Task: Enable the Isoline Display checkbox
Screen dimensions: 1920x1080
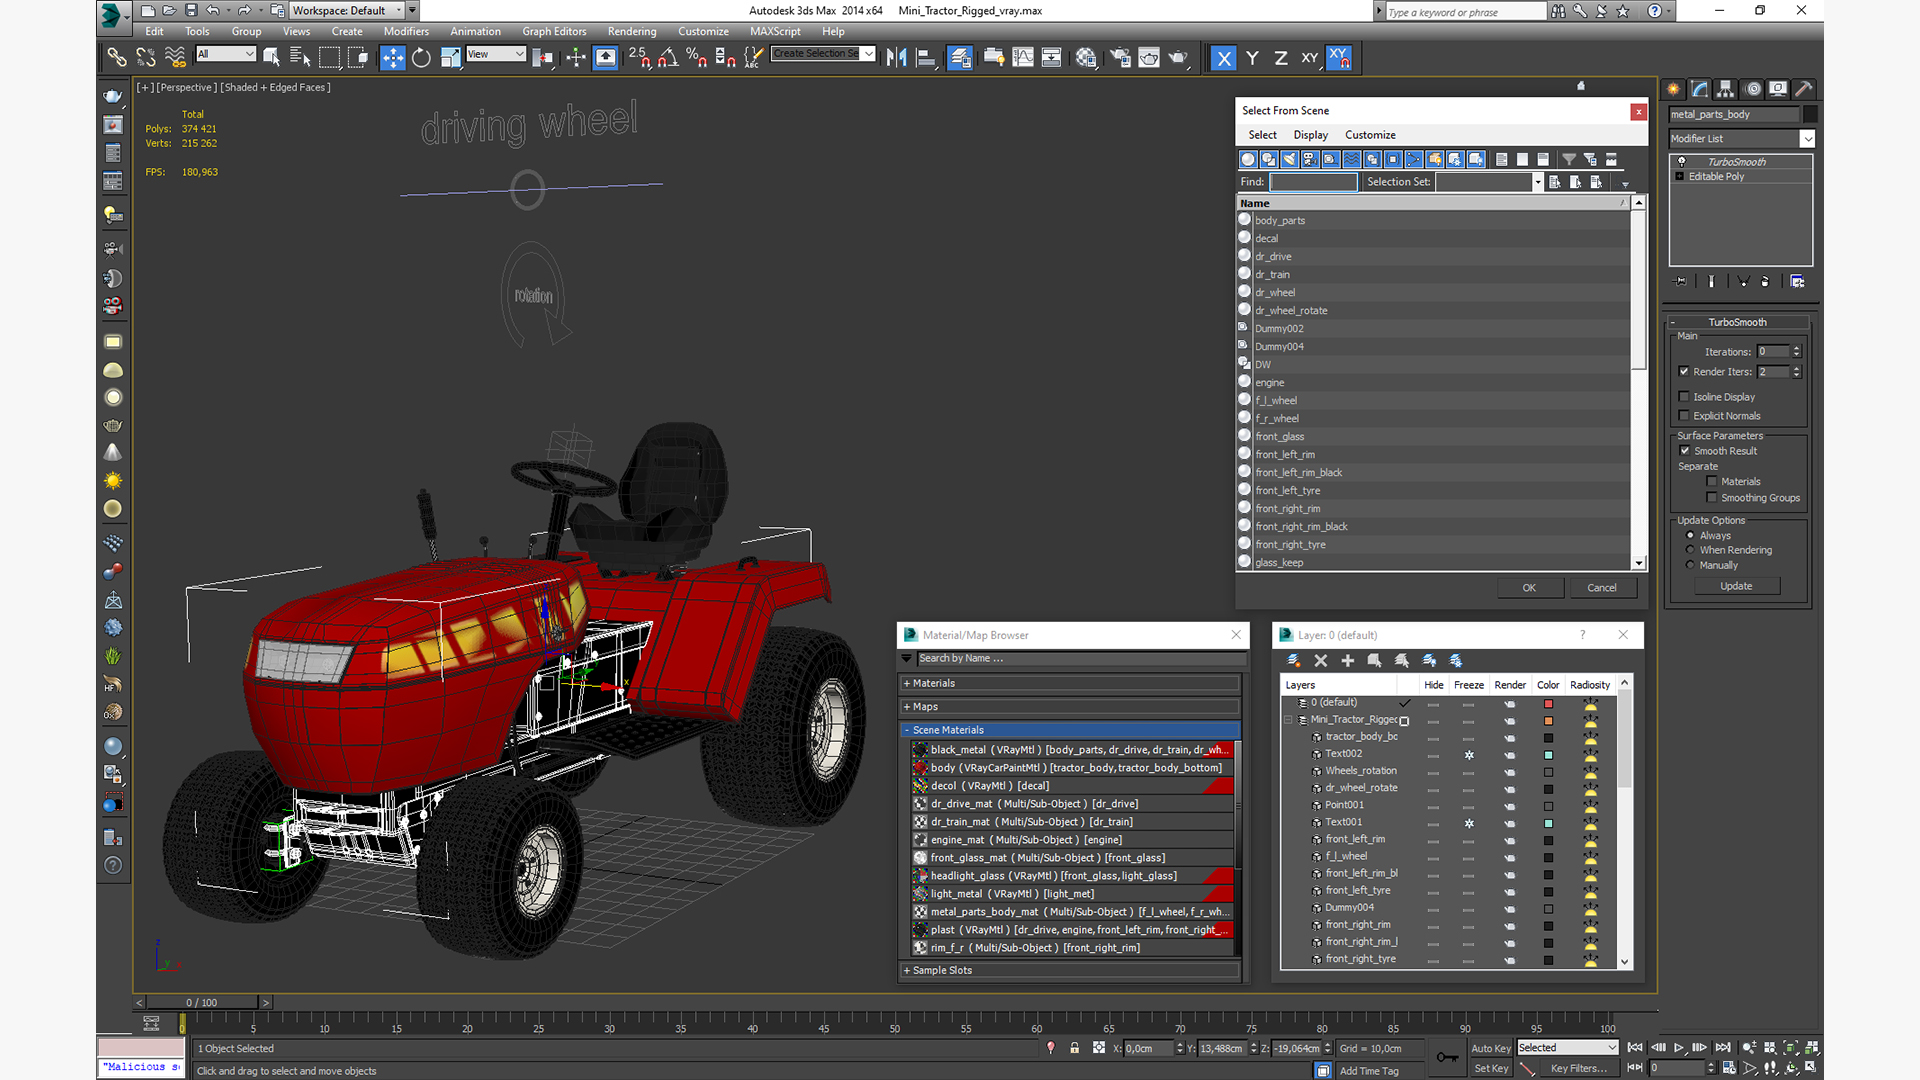Action: pyautogui.click(x=1684, y=397)
